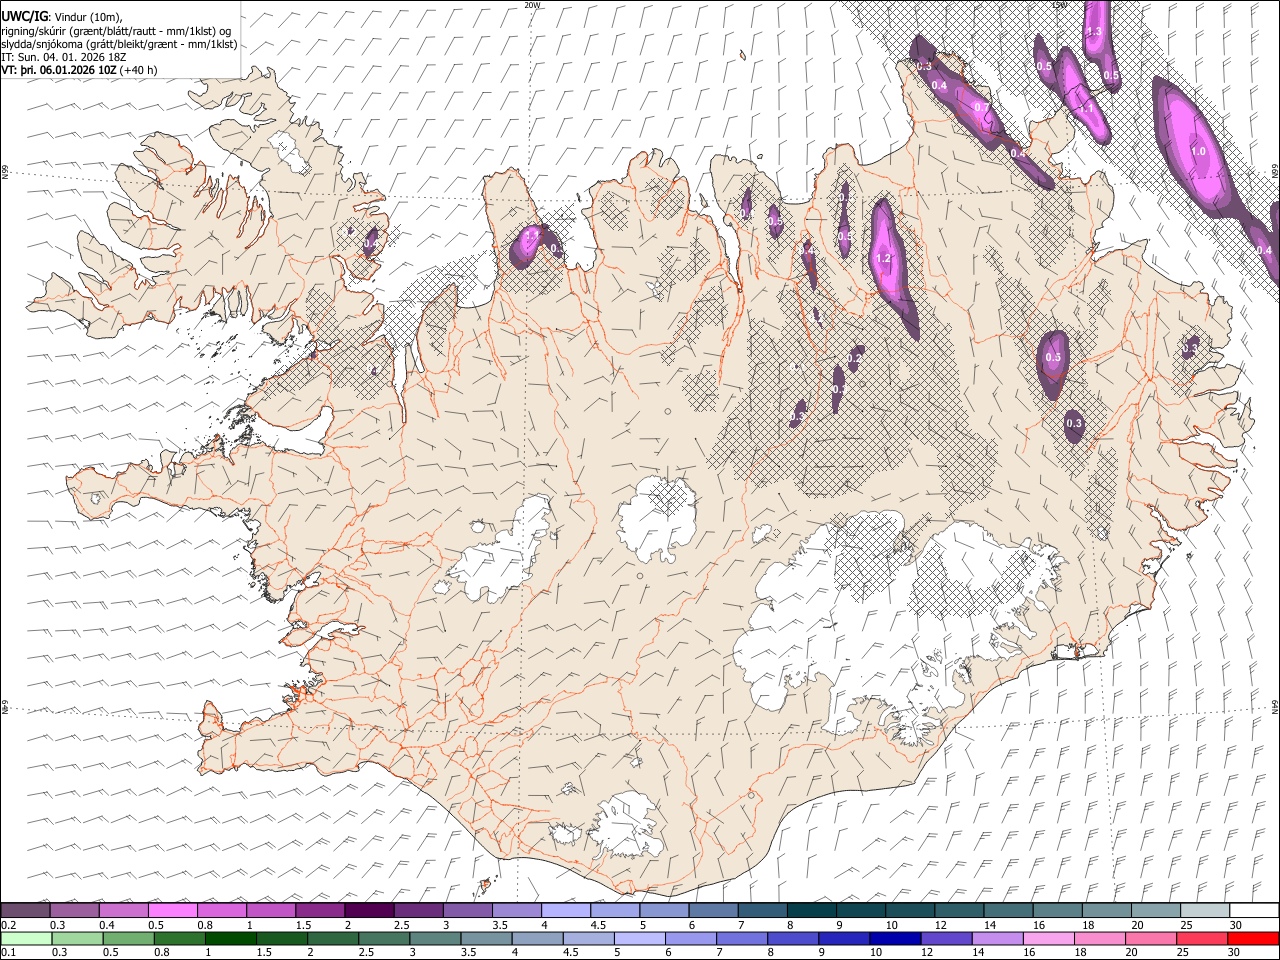Click the crimson 25 swatch on rain scale
This screenshot has height=960, width=1280.
coord(1202,939)
